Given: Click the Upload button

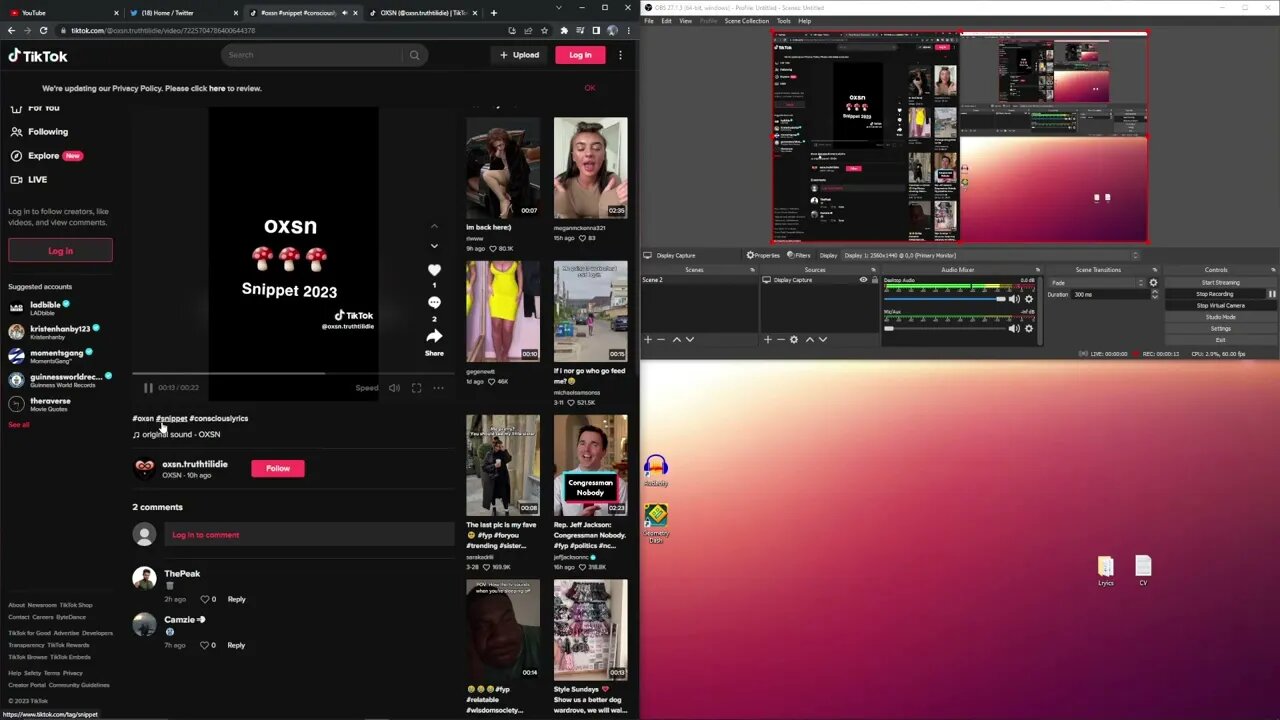Looking at the screenshot, I should [x=520, y=55].
